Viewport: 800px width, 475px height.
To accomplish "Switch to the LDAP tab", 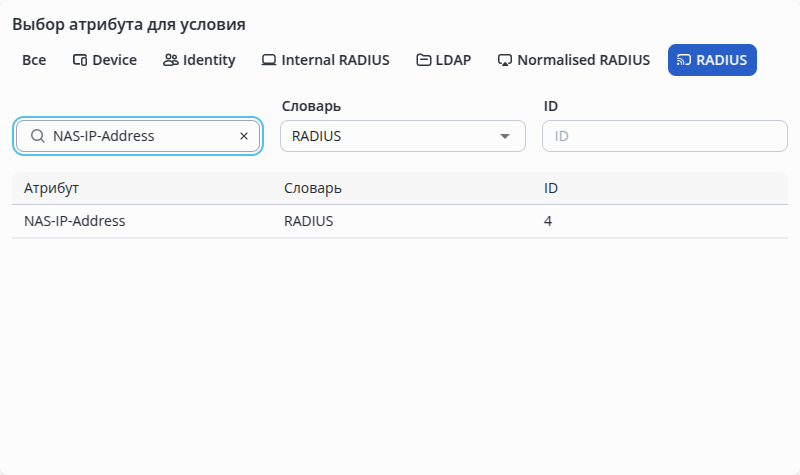I will click(443, 60).
